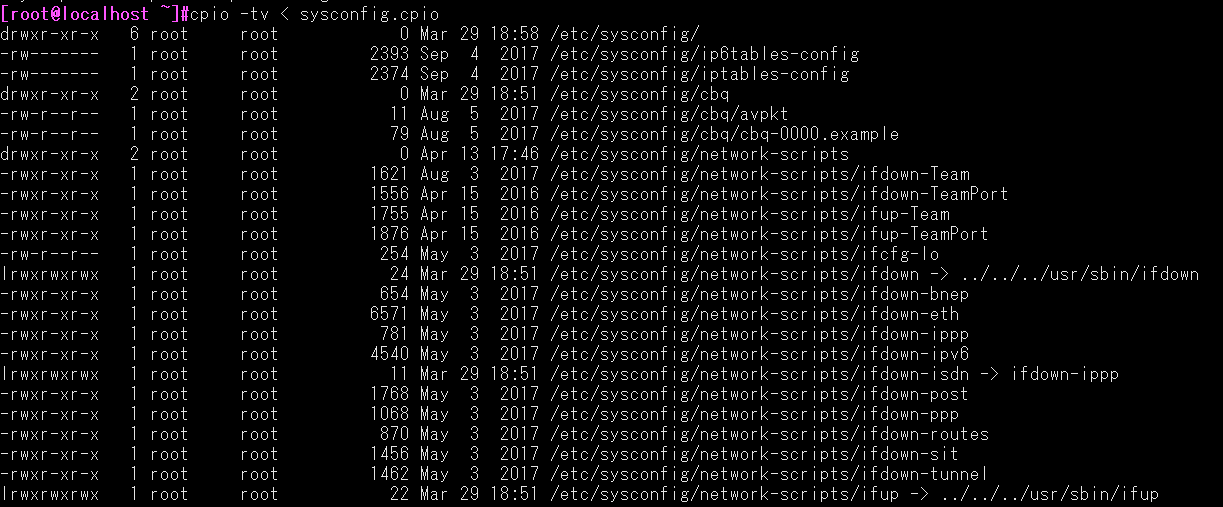The height and width of the screenshot is (507, 1223).
Task: Click the ifdown-routes script path
Action: [x=769, y=434]
